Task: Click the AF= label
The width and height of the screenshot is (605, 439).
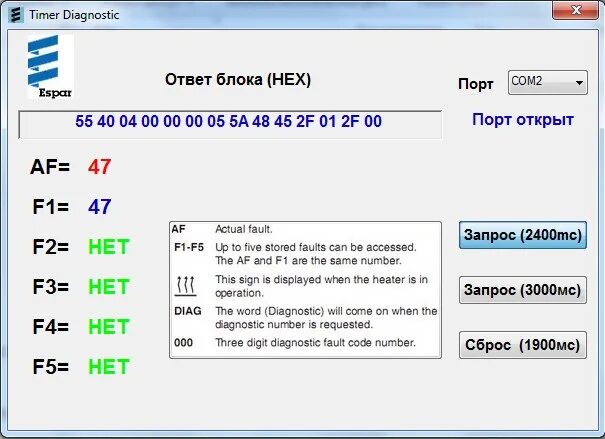Action: 50,167
